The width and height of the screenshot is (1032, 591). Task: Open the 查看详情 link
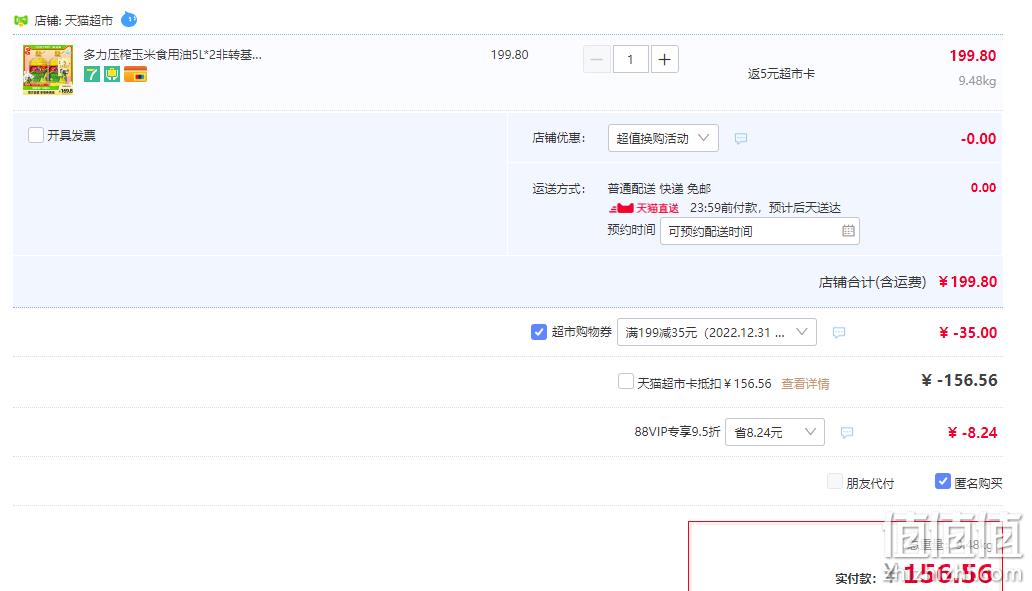805,384
